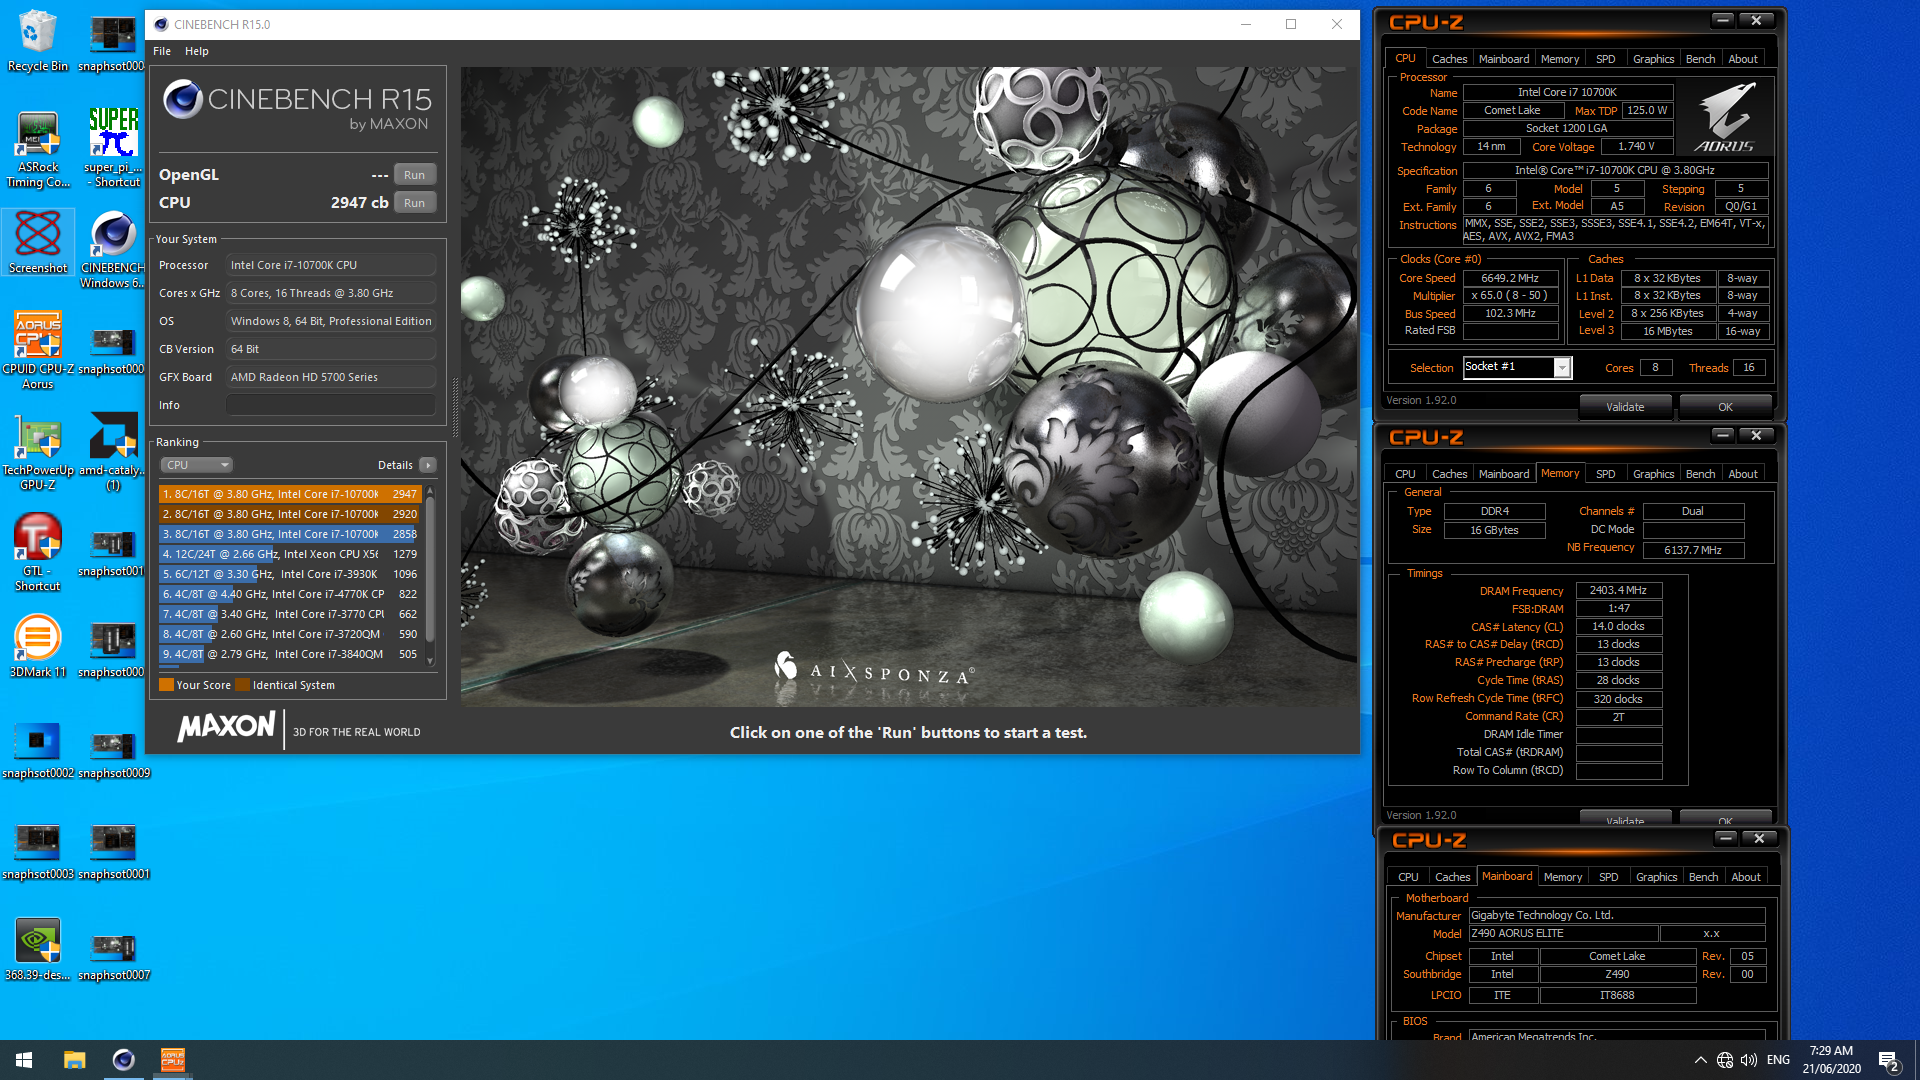
Task: Open Caches tab in top CPU-Z window
Action: click(x=1449, y=59)
